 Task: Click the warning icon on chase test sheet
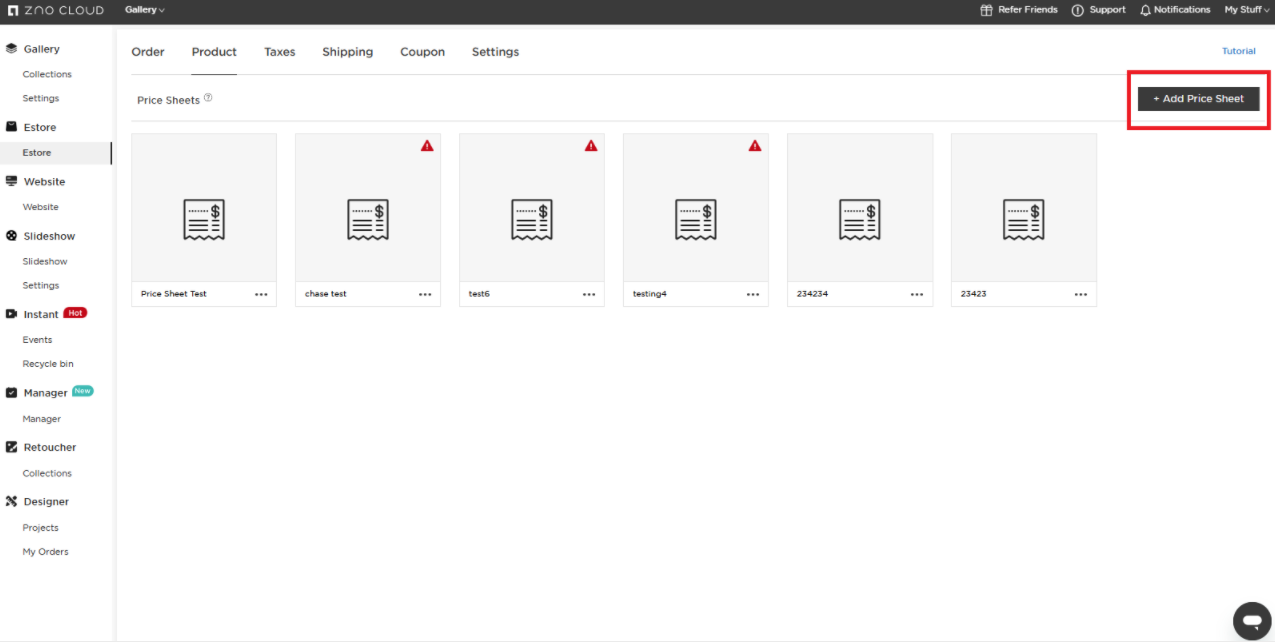click(x=427, y=146)
